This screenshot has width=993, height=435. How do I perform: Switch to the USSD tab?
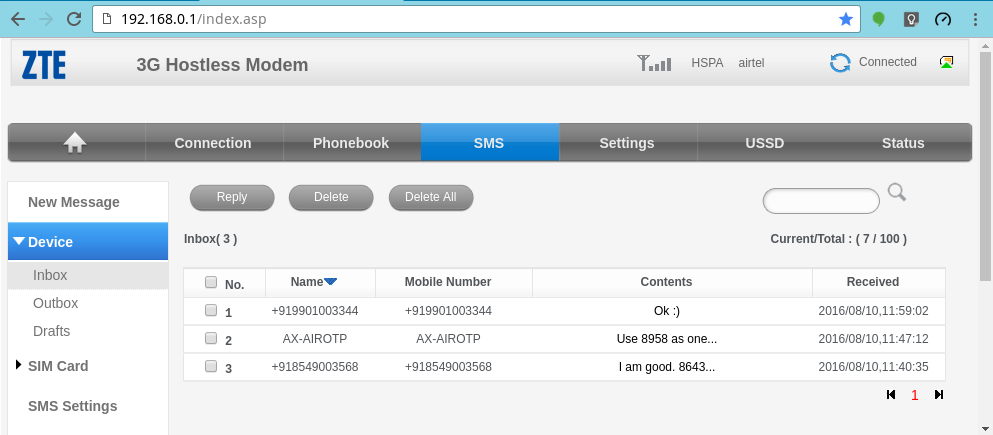[x=765, y=143]
